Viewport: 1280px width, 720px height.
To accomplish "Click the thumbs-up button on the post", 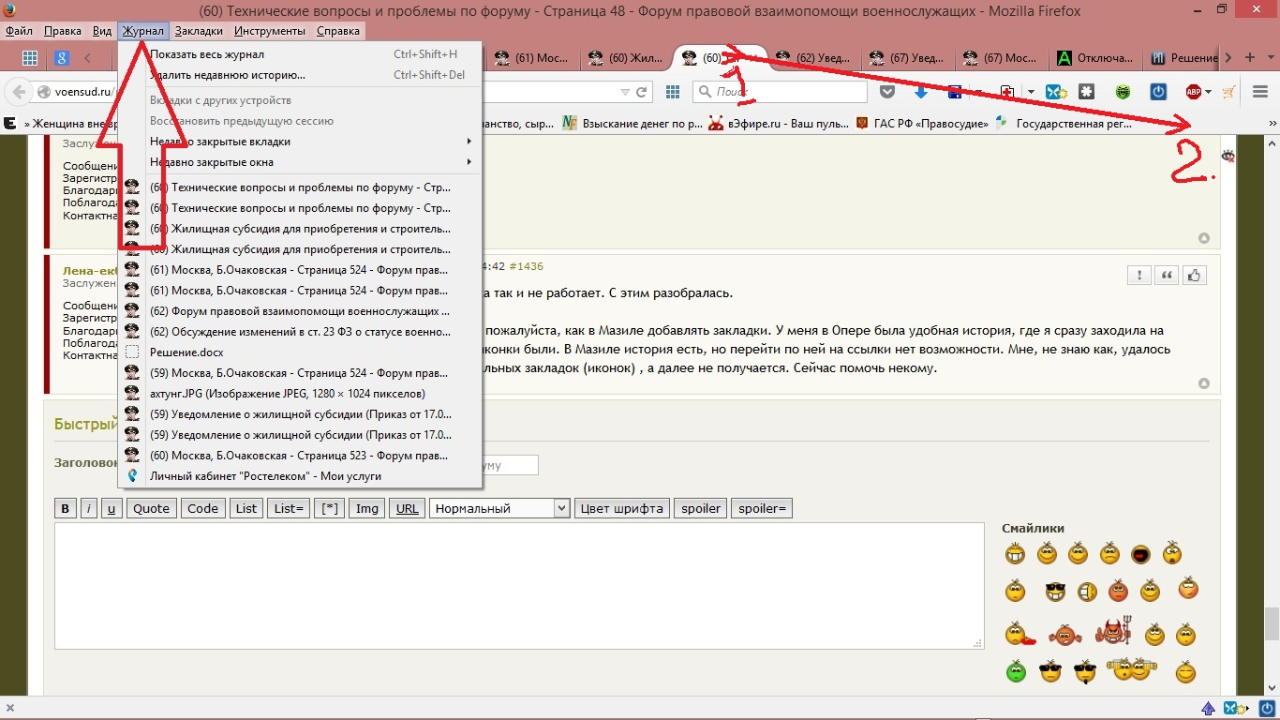I will point(1194,276).
